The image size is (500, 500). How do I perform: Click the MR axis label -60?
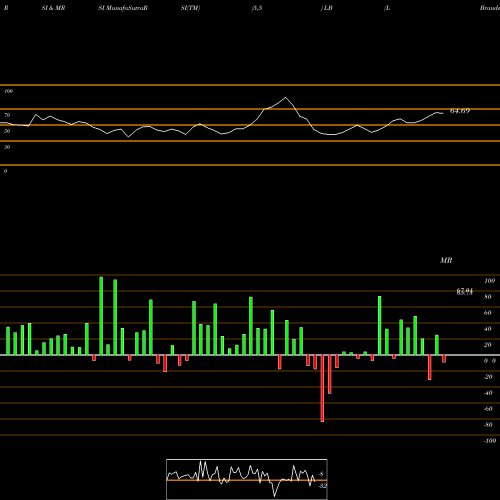click(x=488, y=409)
